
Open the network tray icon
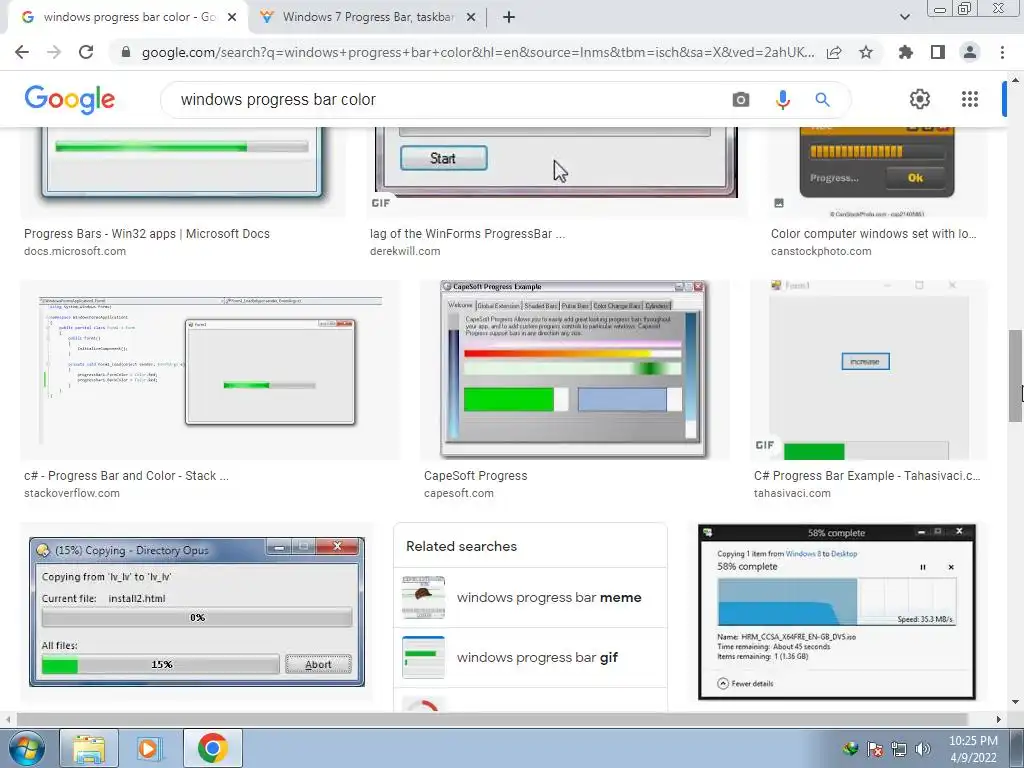[x=899, y=749]
